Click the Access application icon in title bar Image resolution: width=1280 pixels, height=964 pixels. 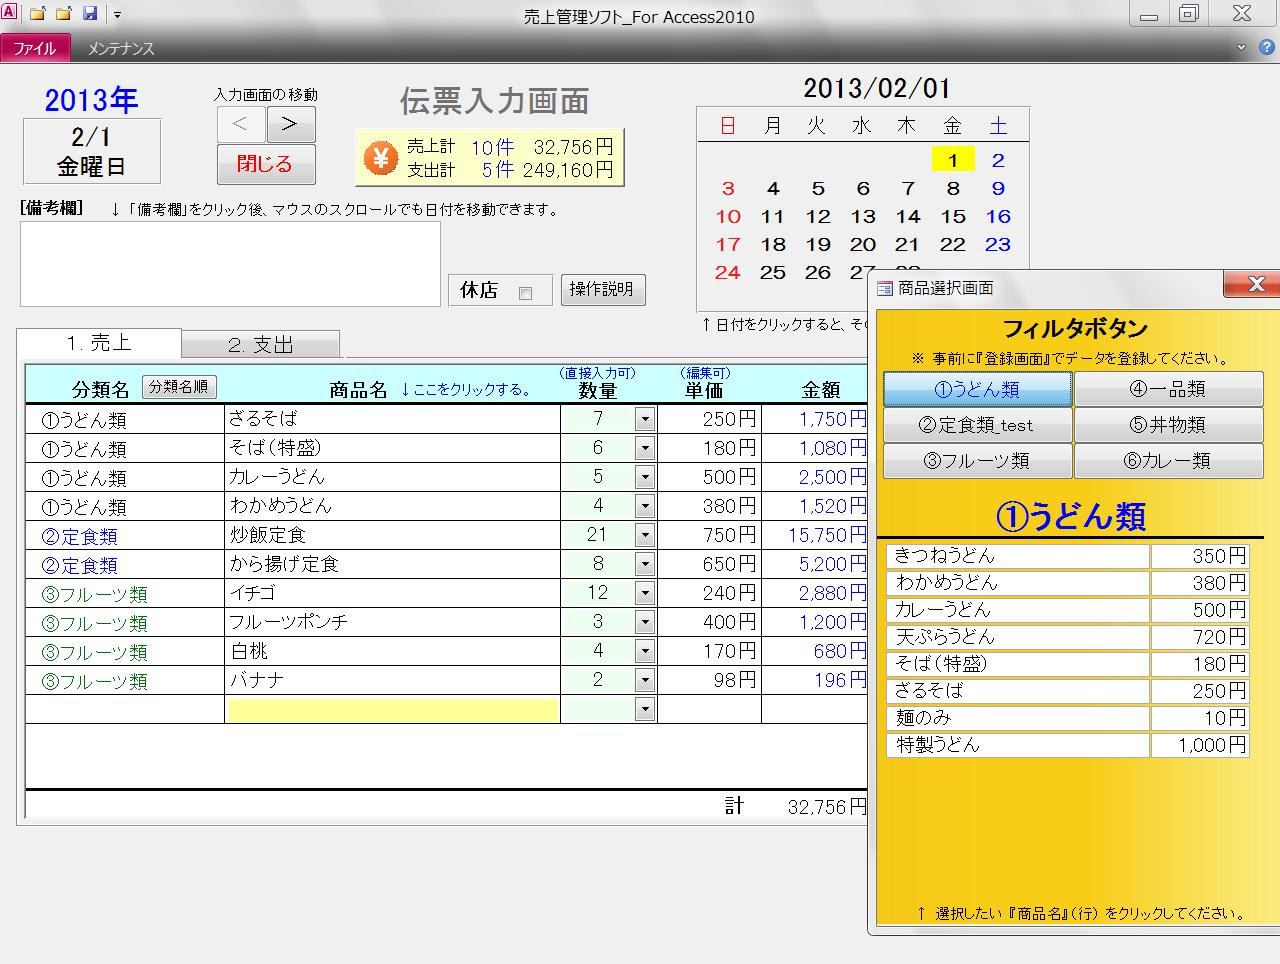pos(10,13)
